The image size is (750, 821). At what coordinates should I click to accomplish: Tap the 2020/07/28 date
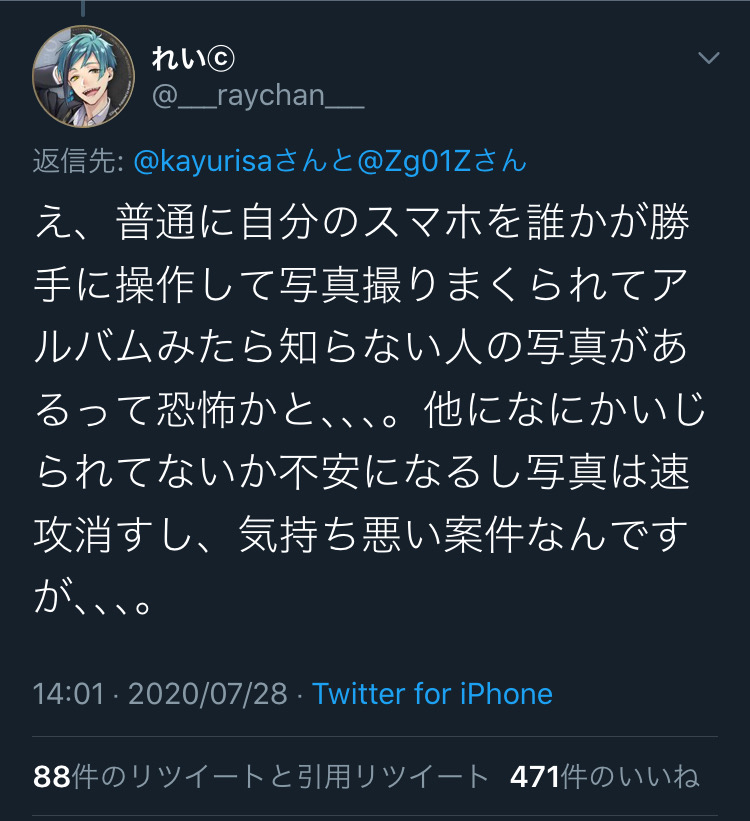[208, 694]
